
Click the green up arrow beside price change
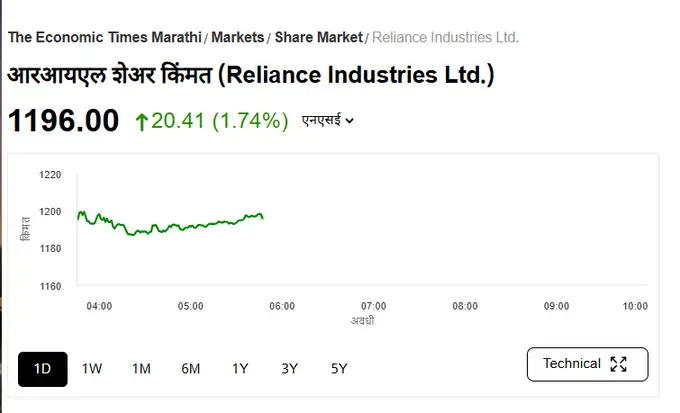[141, 122]
